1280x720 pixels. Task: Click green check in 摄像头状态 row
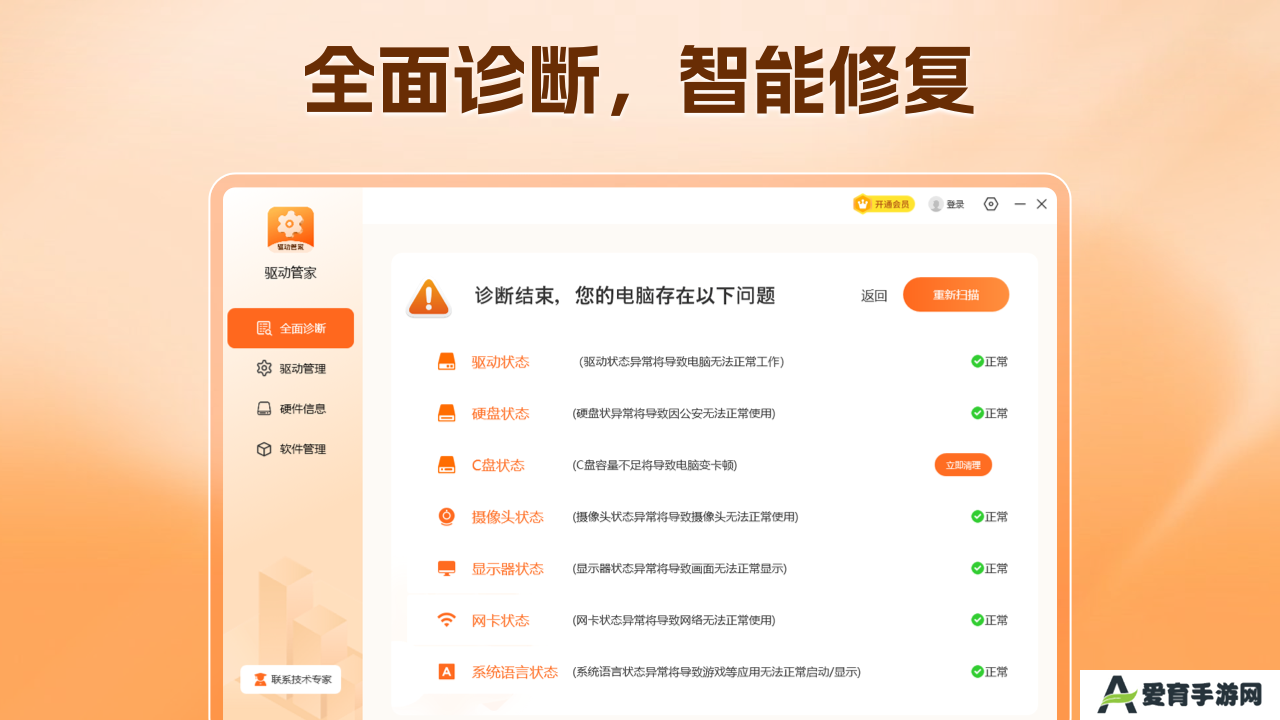(977, 516)
